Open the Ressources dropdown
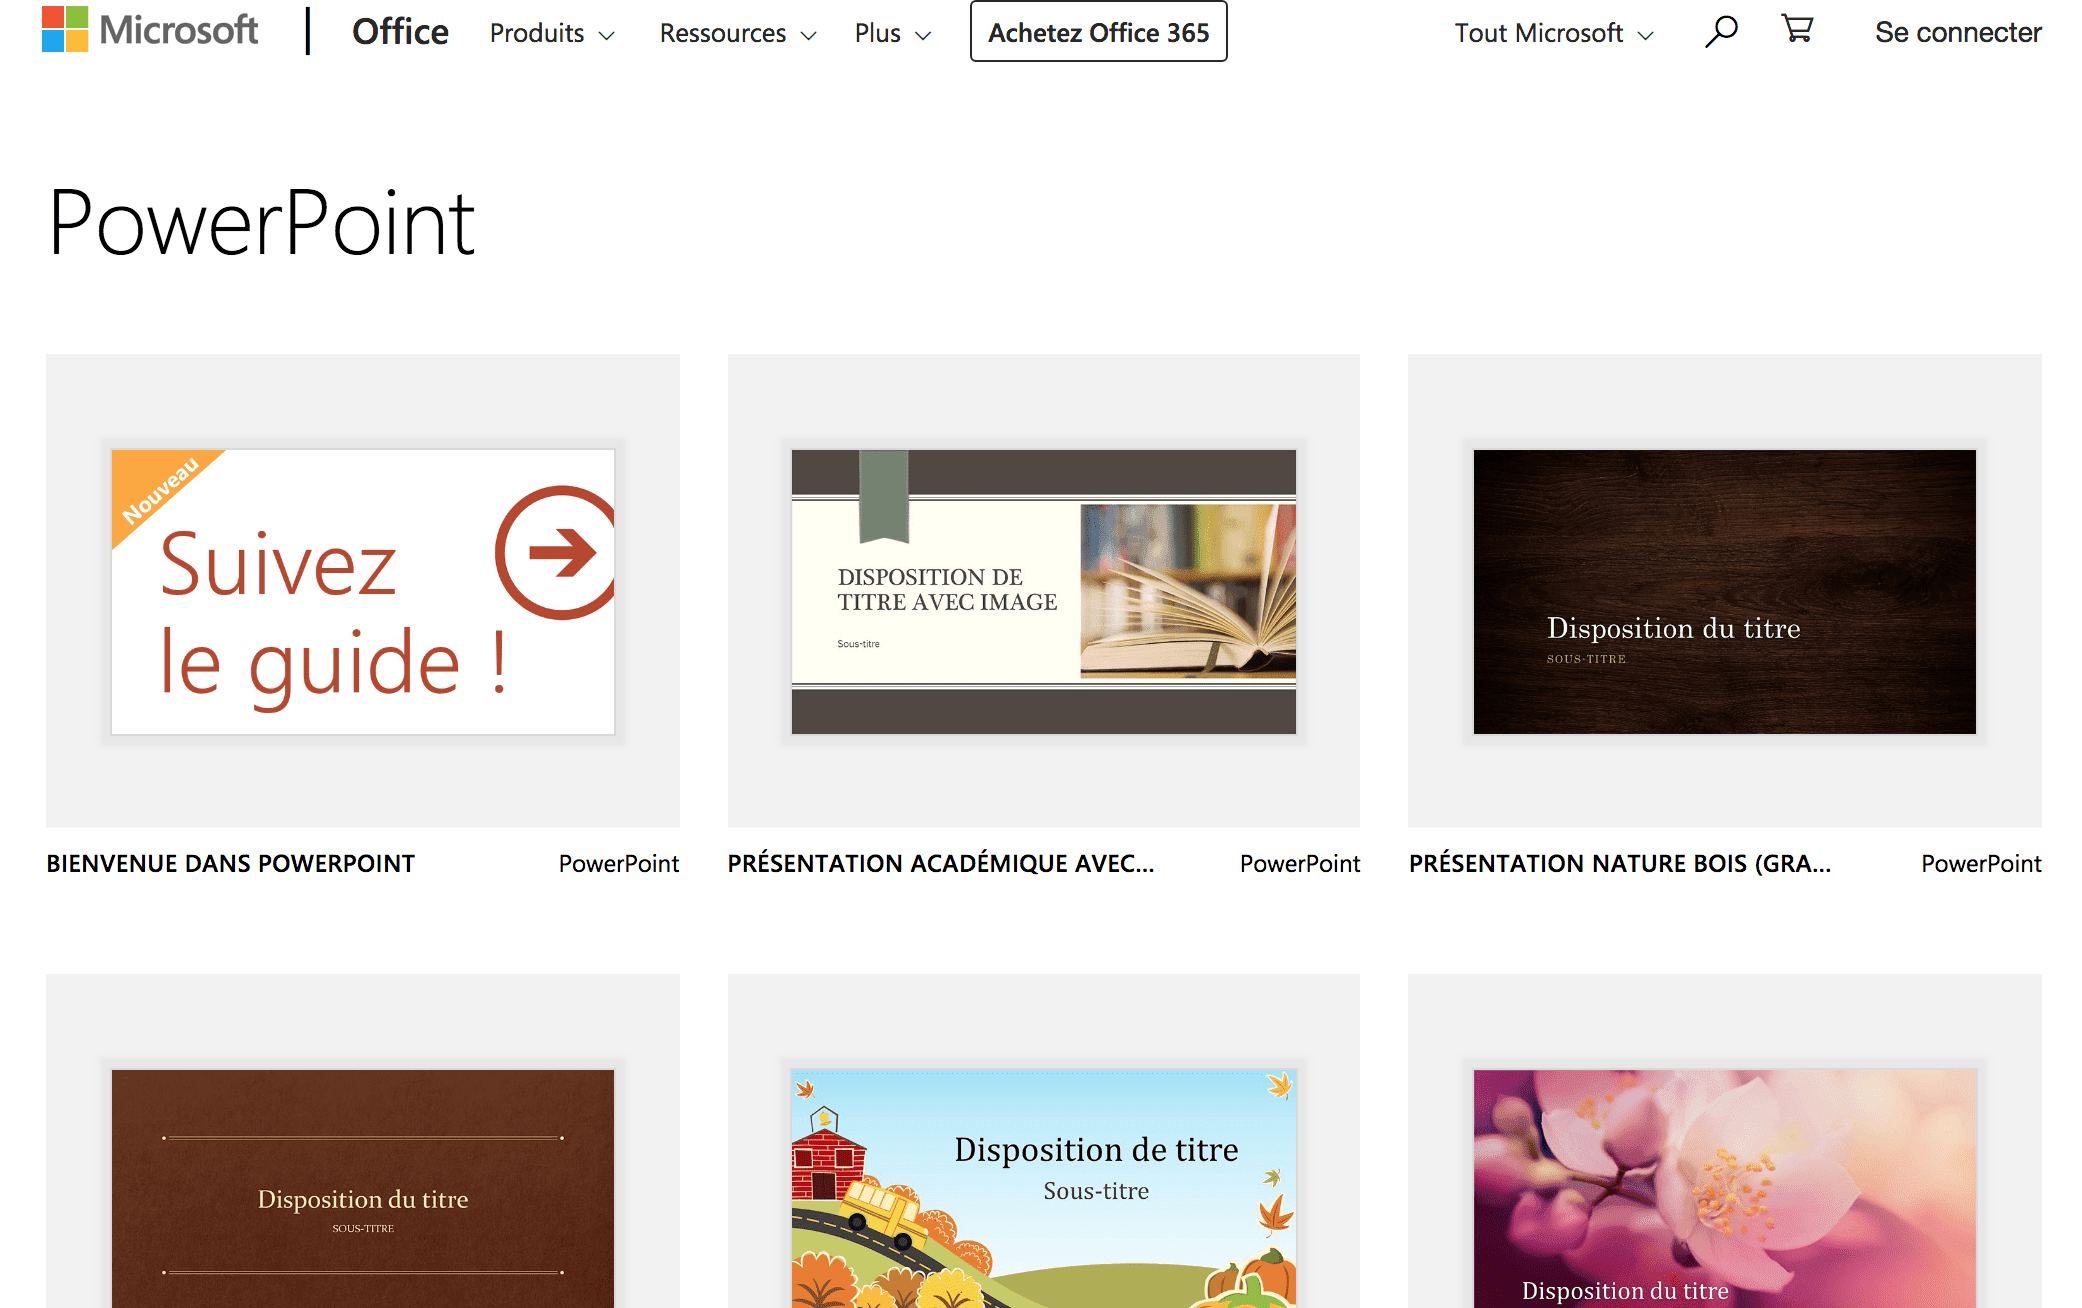2082x1308 pixels. 736,33
